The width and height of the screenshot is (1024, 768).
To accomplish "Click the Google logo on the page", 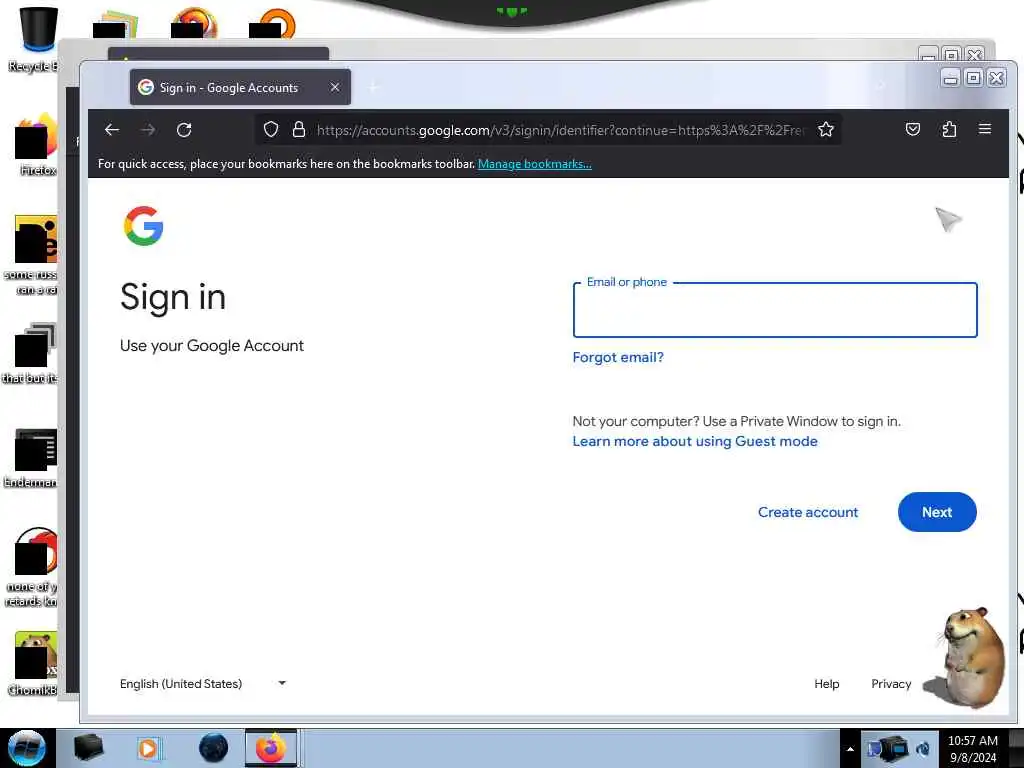I will [x=144, y=226].
